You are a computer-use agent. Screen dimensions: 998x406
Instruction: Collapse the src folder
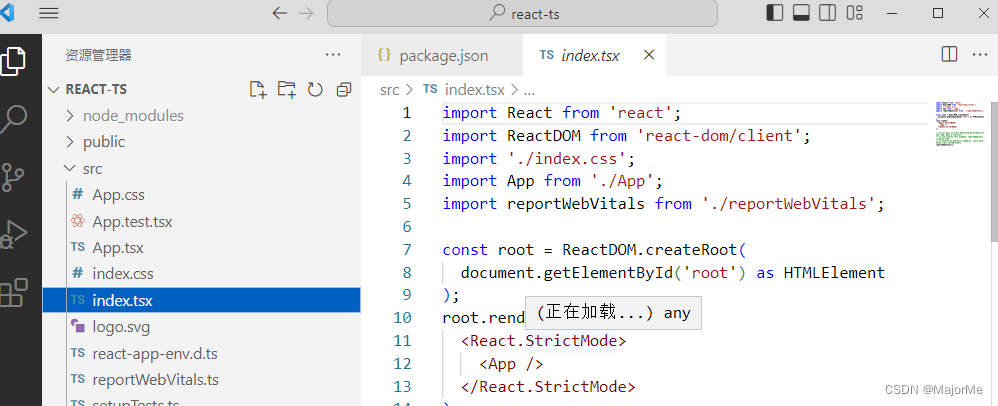point(201,169)
